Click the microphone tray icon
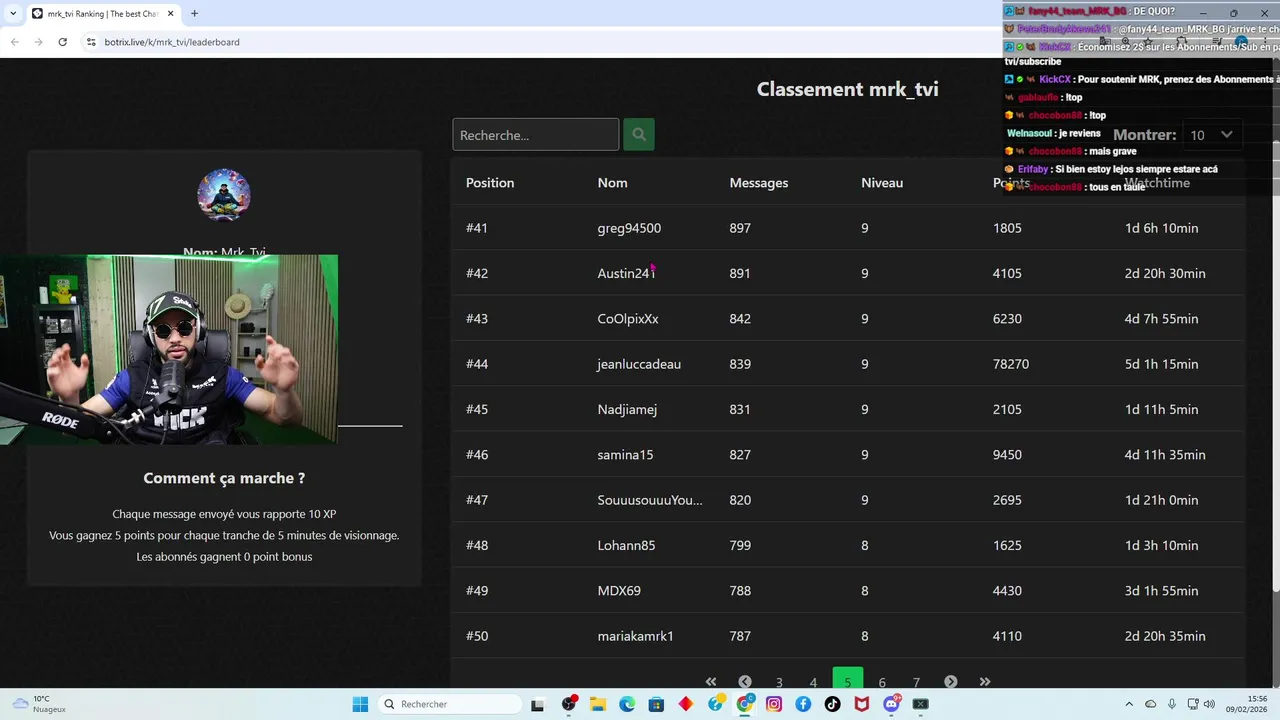This screenshot has width=1280, height=720. coord(1172,704)
